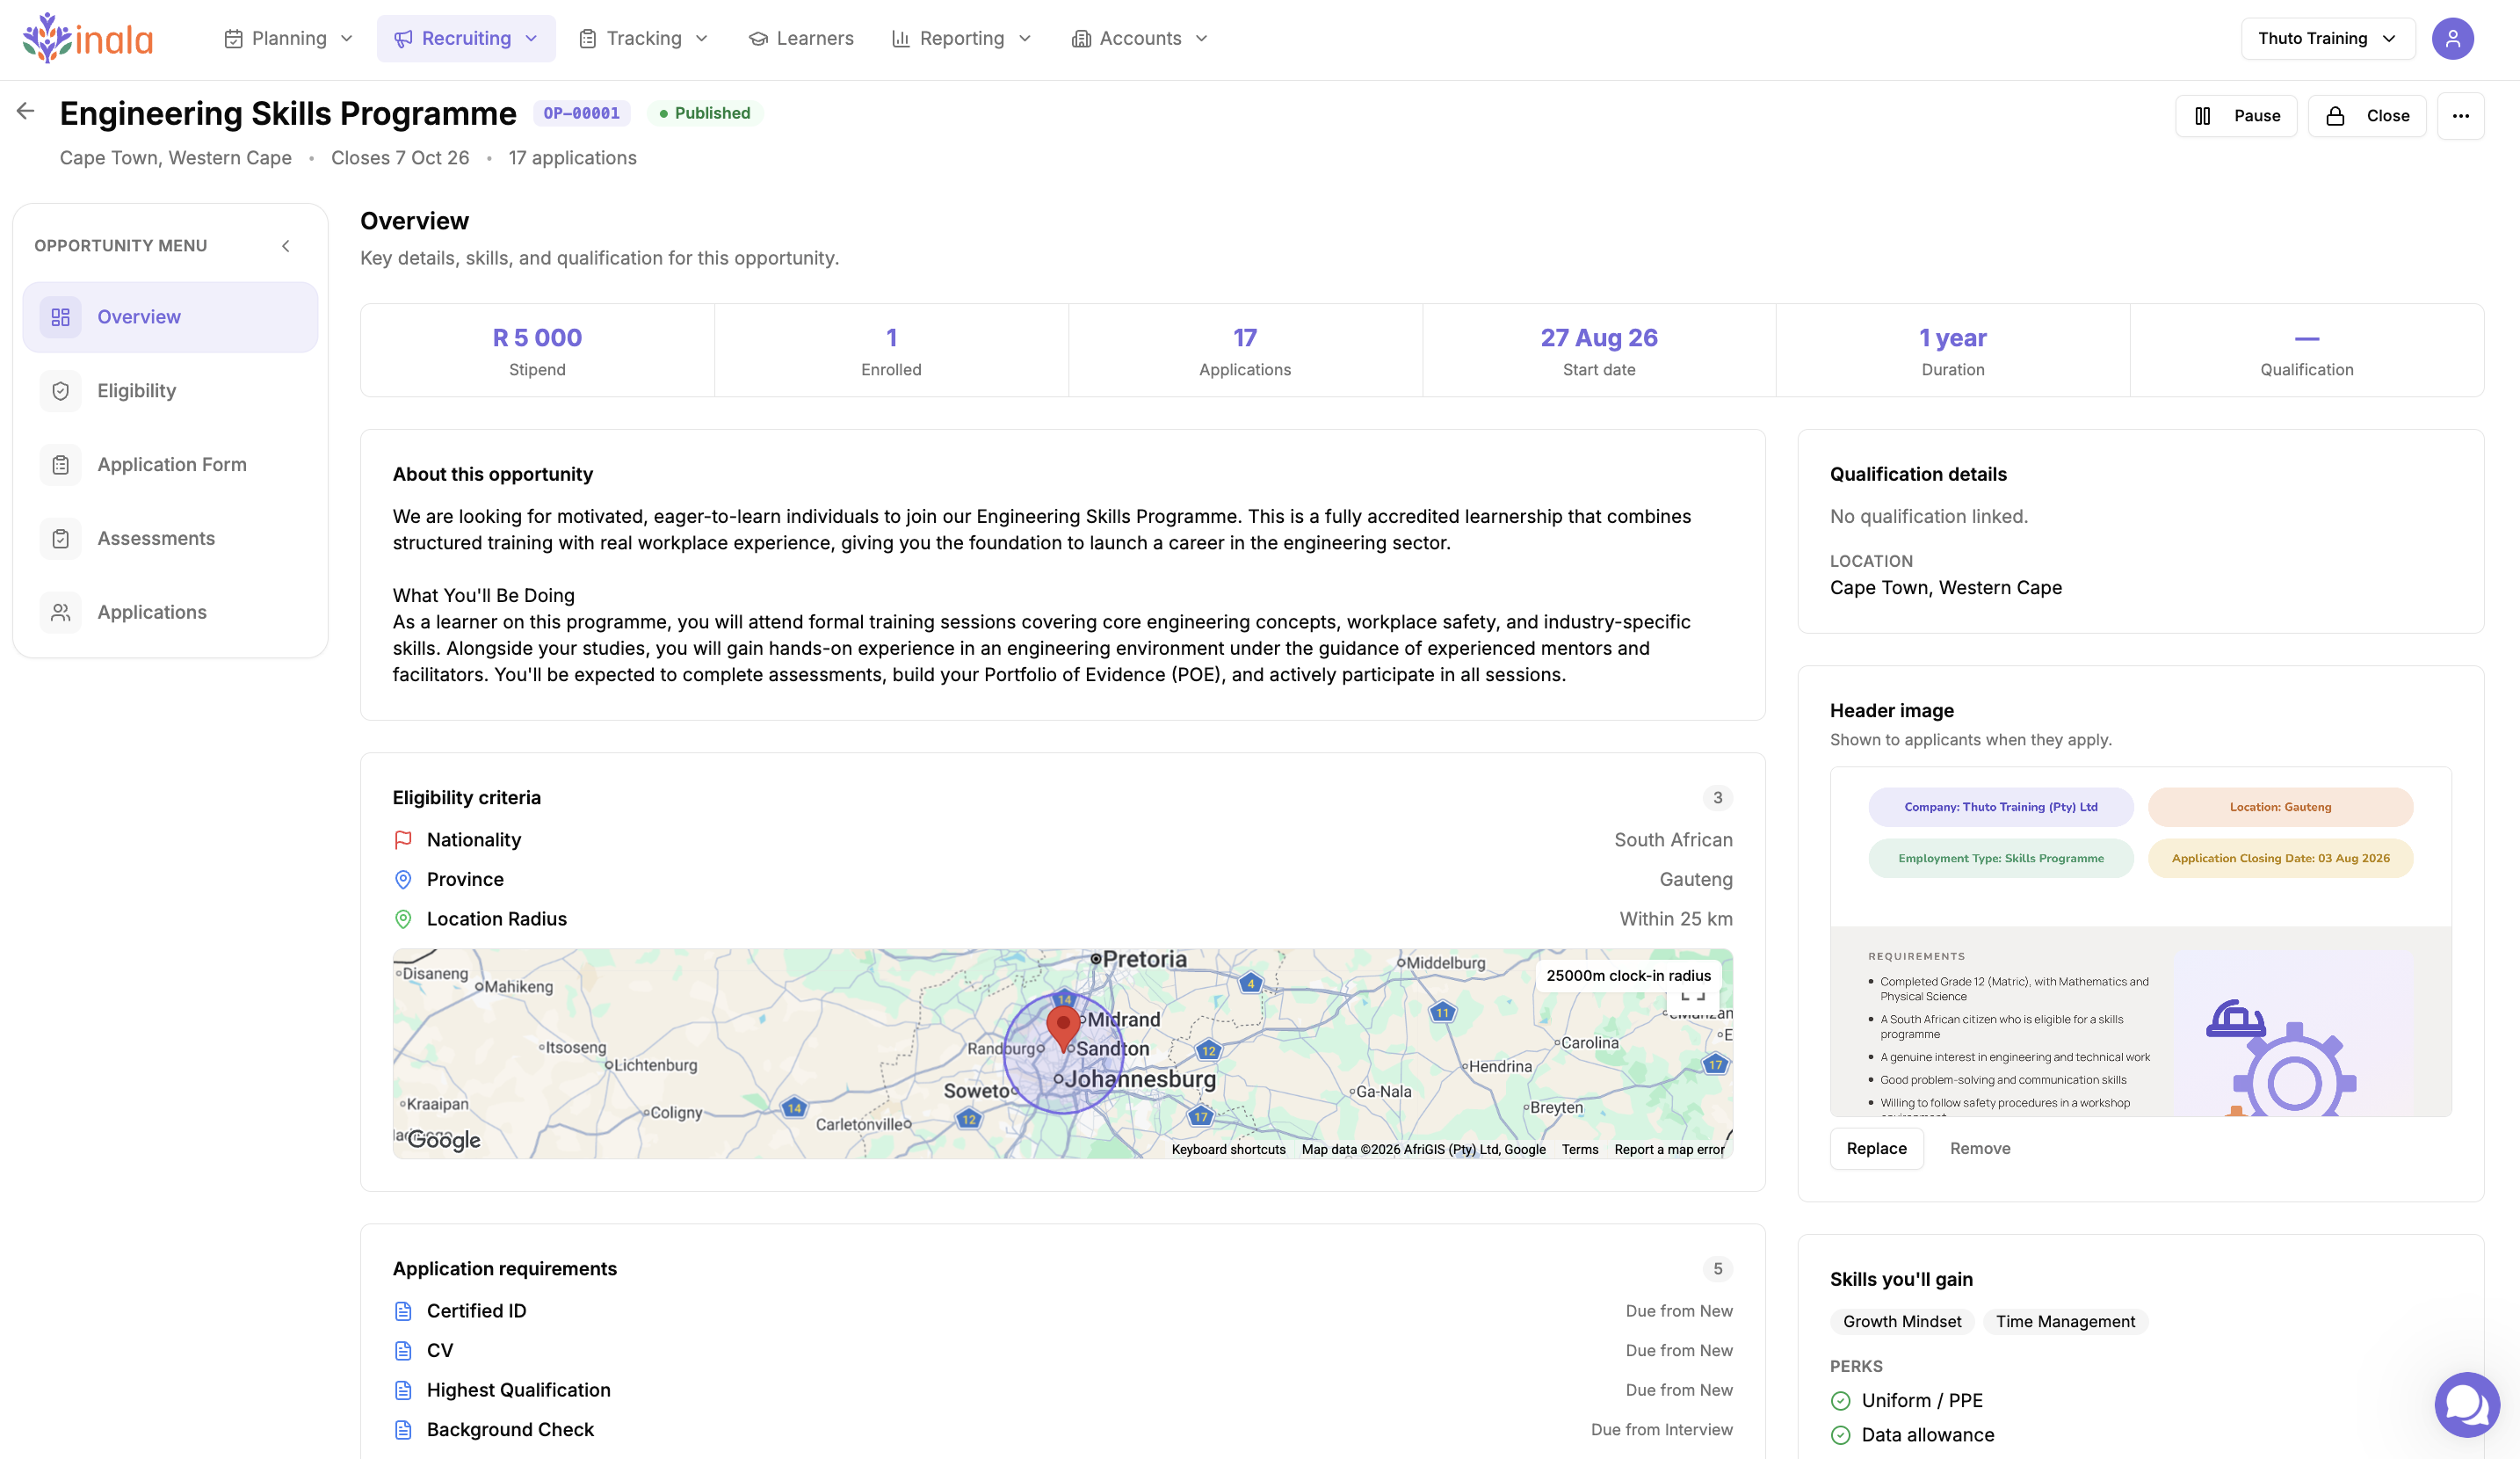Click the OP-00001 reference badge
This screenshot has width=2520, height=1459.
(x=581, y=113)
